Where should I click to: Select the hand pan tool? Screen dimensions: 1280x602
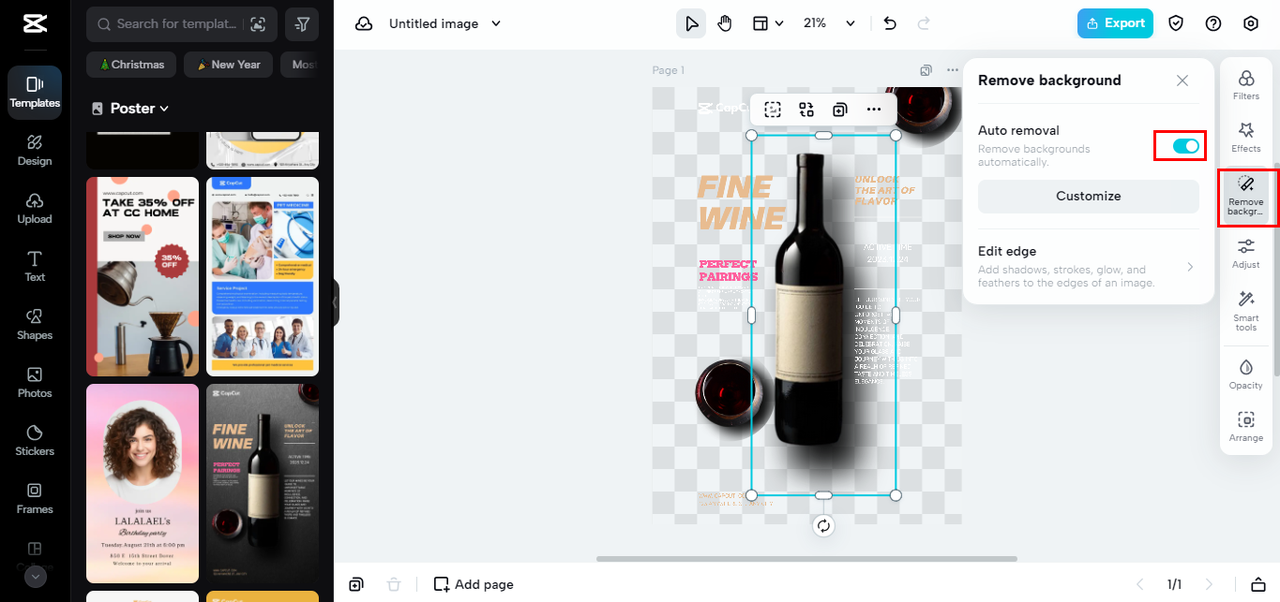click(725, 23)
